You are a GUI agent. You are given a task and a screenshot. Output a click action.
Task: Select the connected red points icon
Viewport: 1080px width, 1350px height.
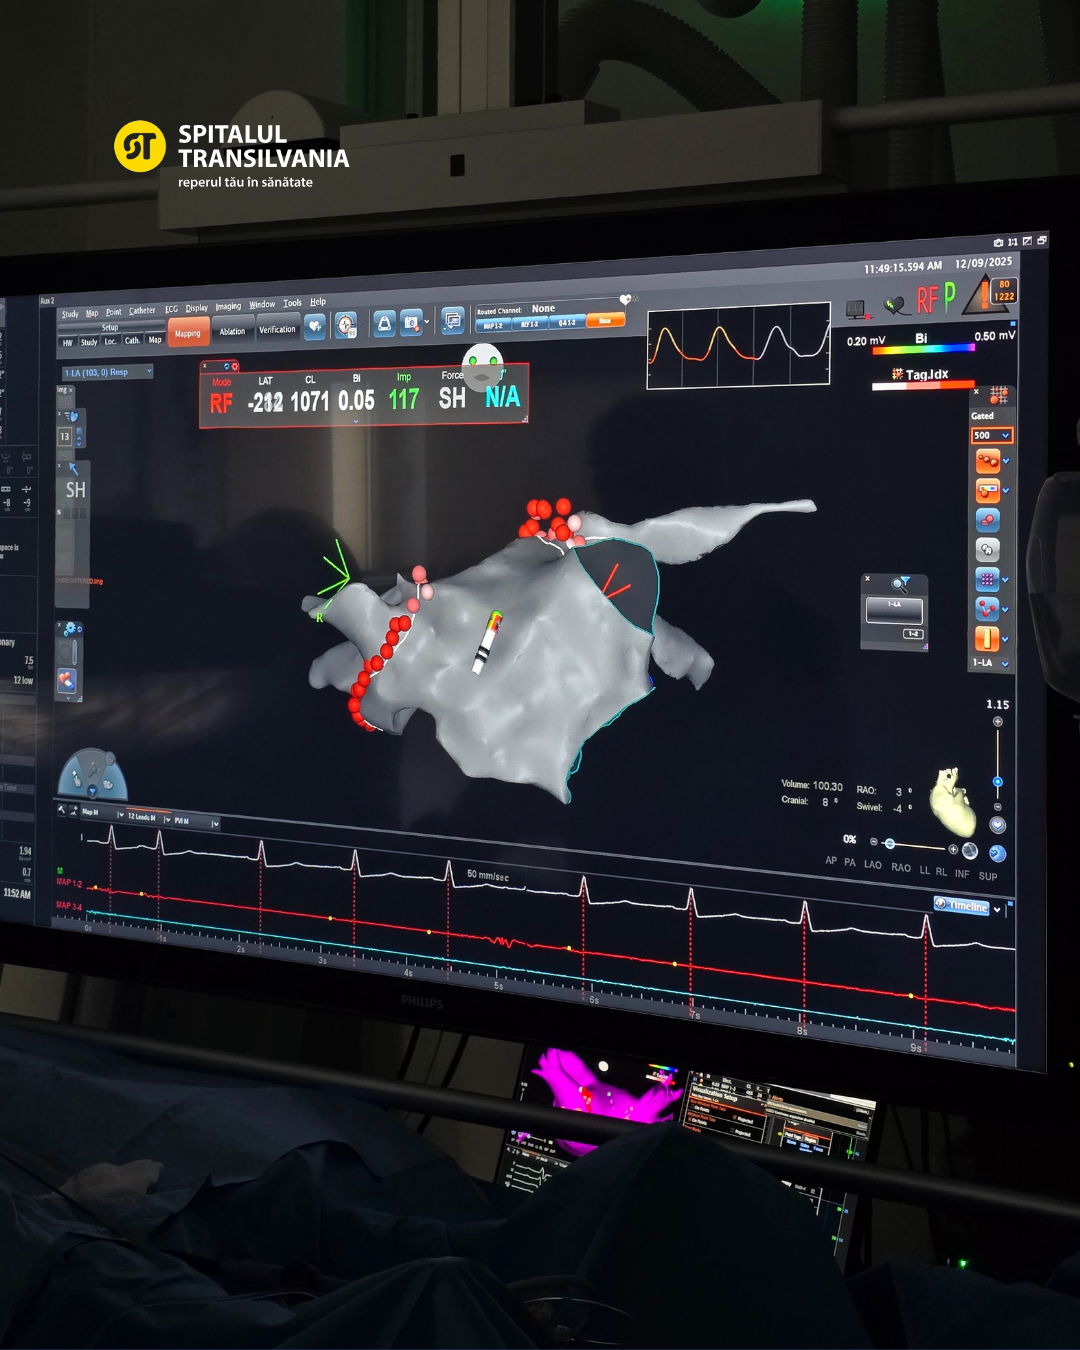click(x=987, y=609)
